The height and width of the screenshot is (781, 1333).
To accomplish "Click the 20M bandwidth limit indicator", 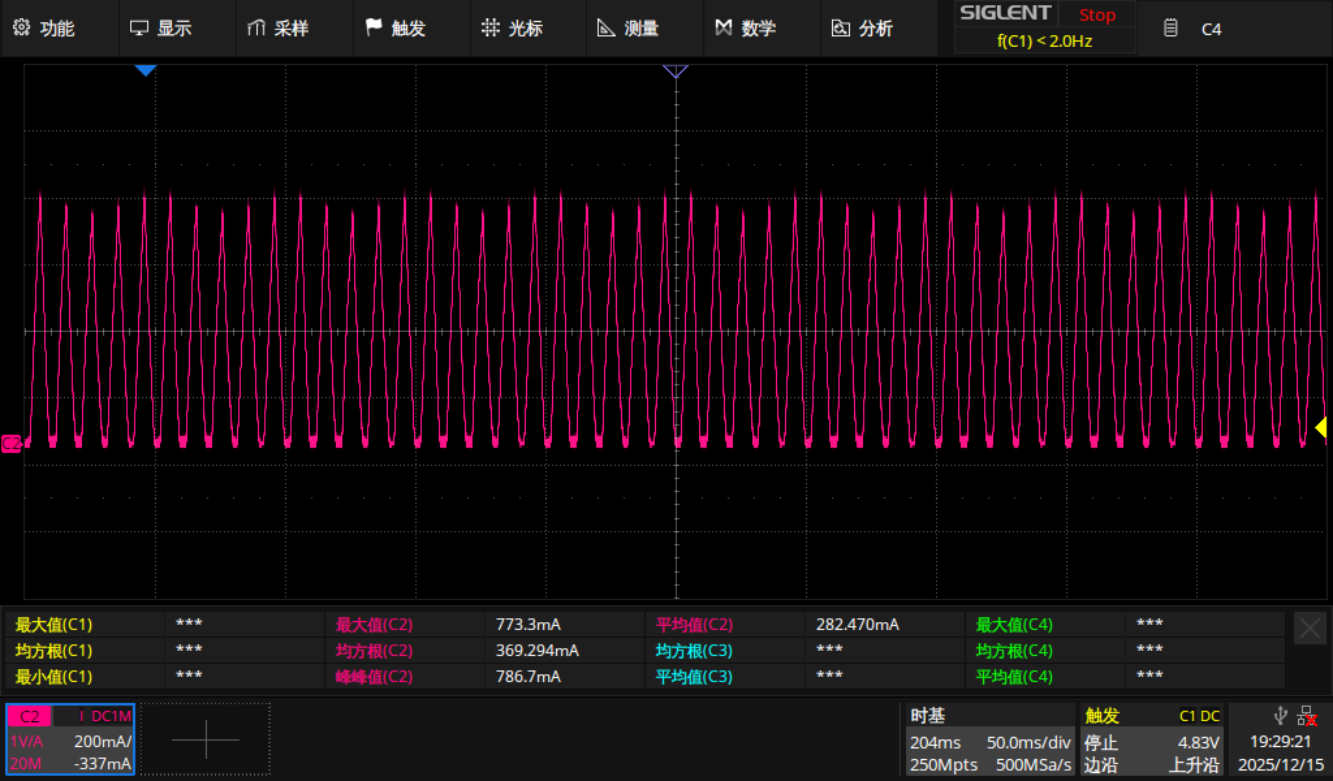I will tap(25, 765).
